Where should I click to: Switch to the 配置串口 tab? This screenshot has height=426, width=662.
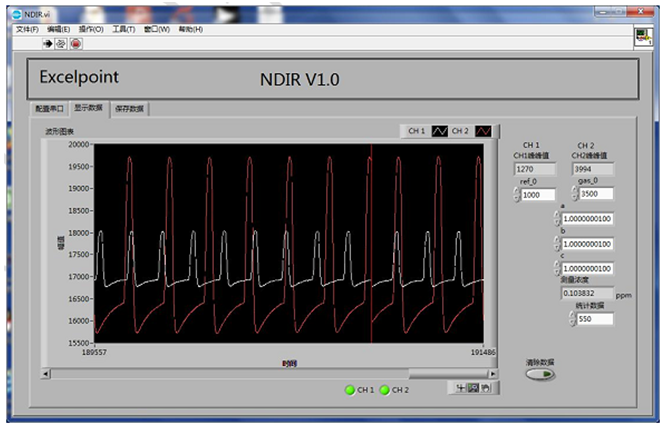click(49, 109)
